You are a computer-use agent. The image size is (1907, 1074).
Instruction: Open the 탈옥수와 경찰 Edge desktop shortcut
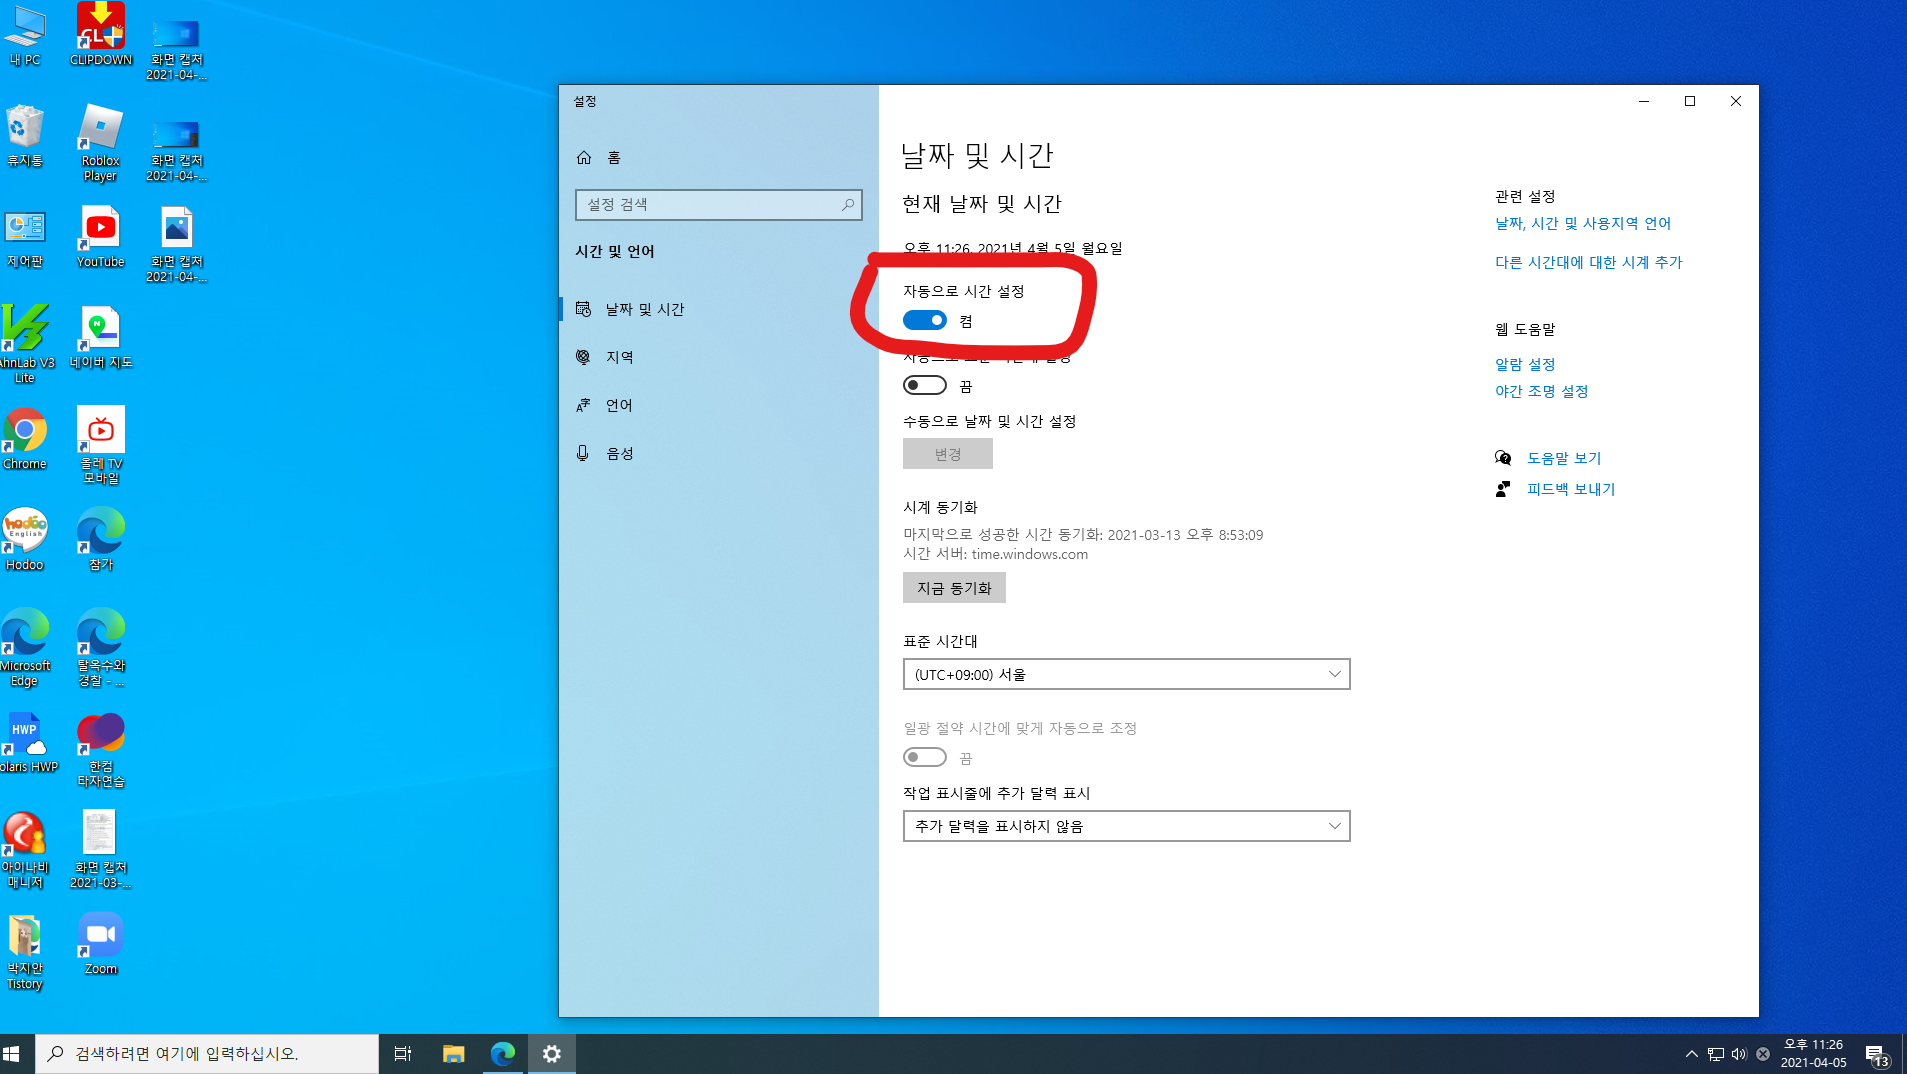pos(101,647)
